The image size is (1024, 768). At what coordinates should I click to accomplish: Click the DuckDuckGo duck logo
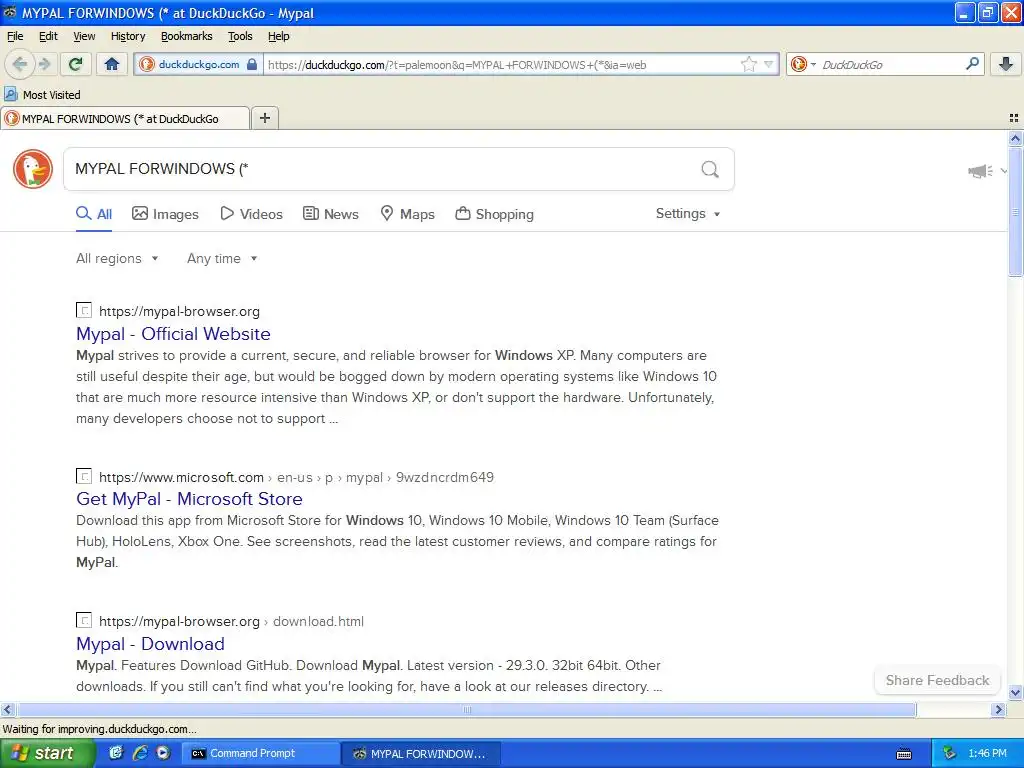[33, 169]
